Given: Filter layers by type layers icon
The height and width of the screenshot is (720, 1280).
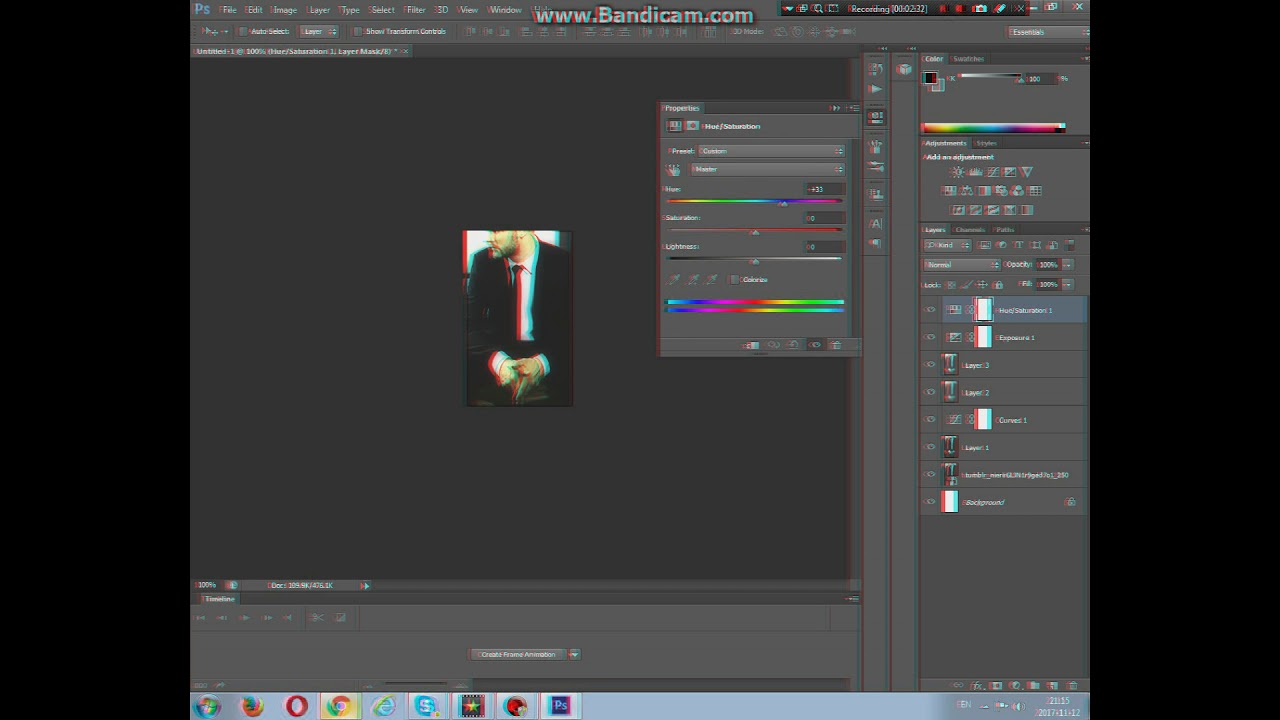Looking at the screenshot, I should [1019, 245].
